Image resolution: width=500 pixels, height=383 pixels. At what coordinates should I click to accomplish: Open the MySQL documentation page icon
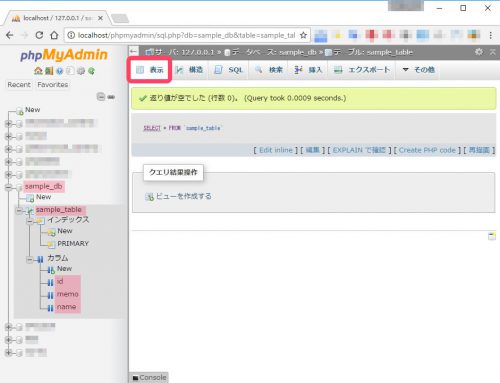tap(70, 71)
